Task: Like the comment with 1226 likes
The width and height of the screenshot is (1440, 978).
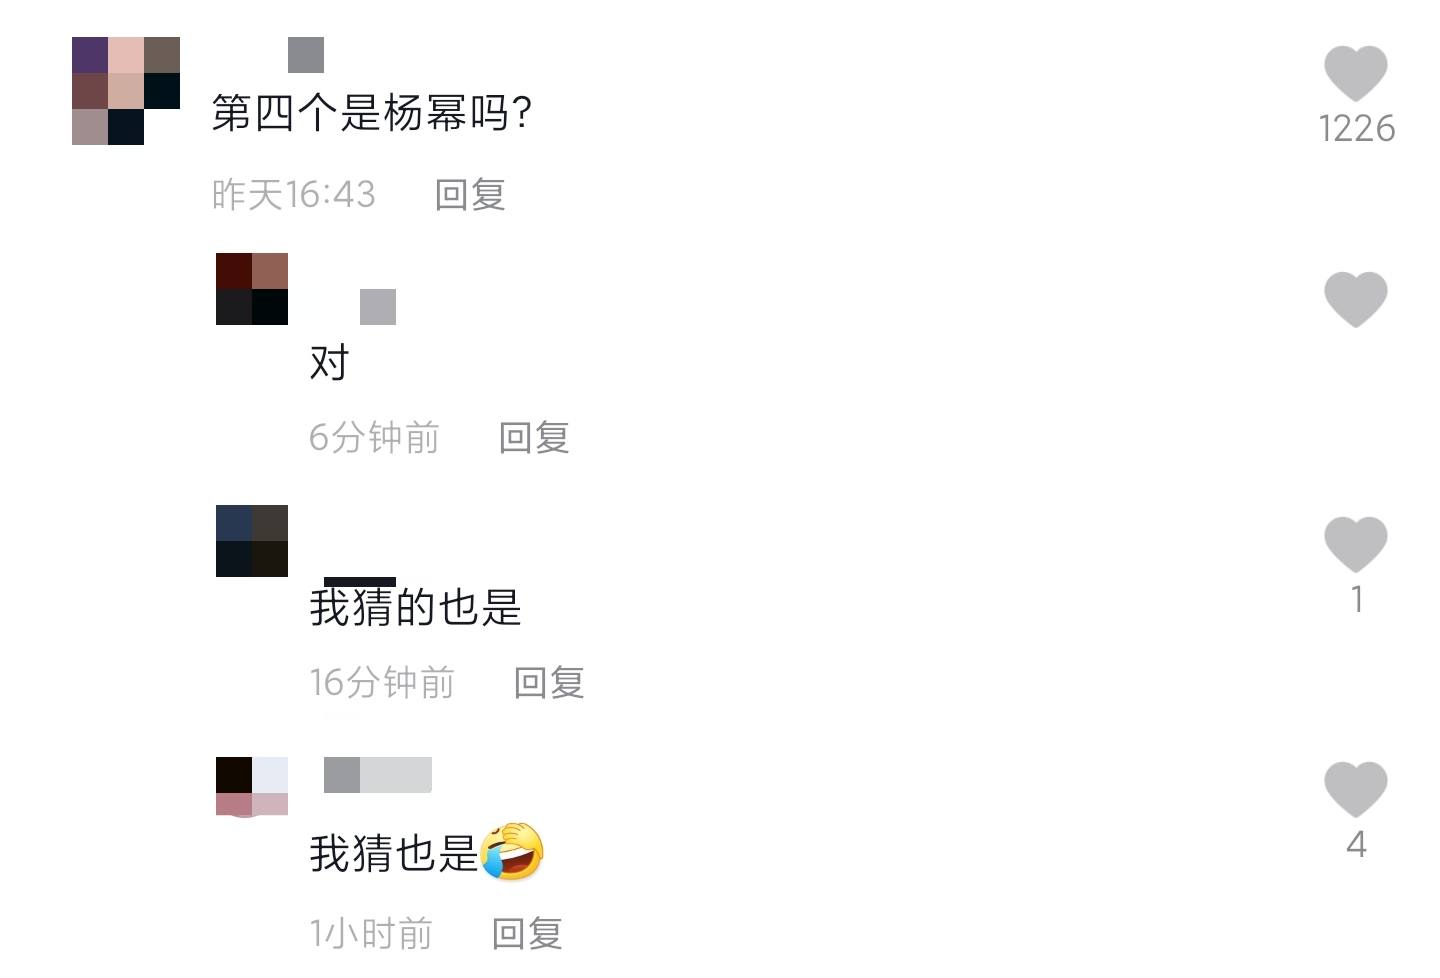Action: (x=1355, y=73)
